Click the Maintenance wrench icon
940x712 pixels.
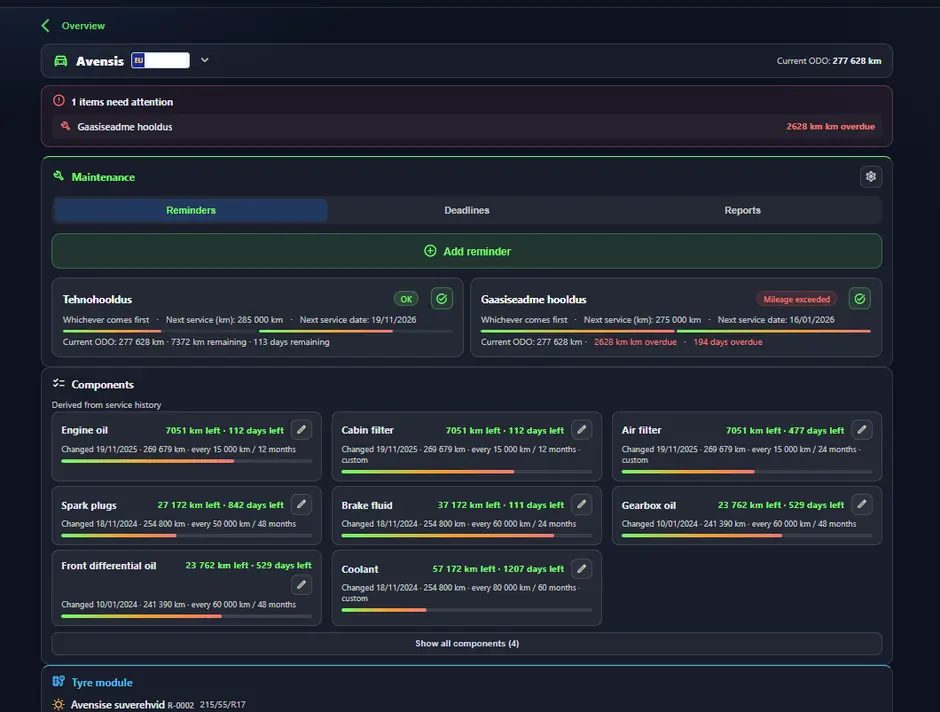click(x=58, y=176)
